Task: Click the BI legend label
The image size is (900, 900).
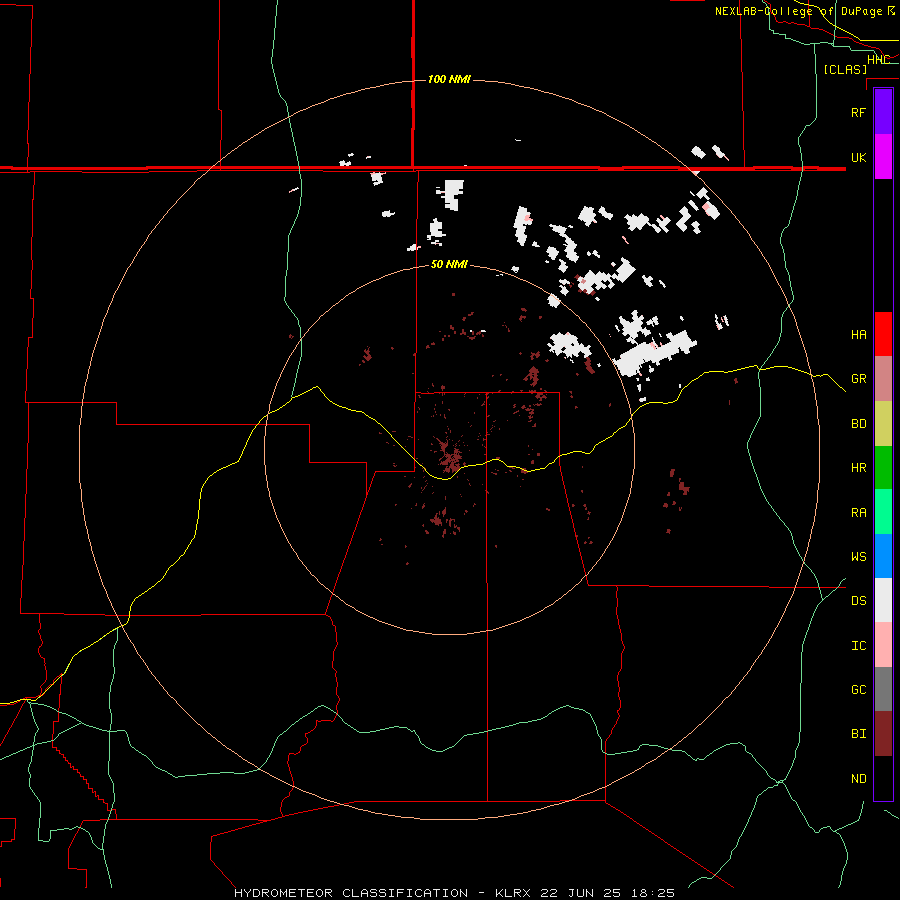Action: tap(858, 734)
